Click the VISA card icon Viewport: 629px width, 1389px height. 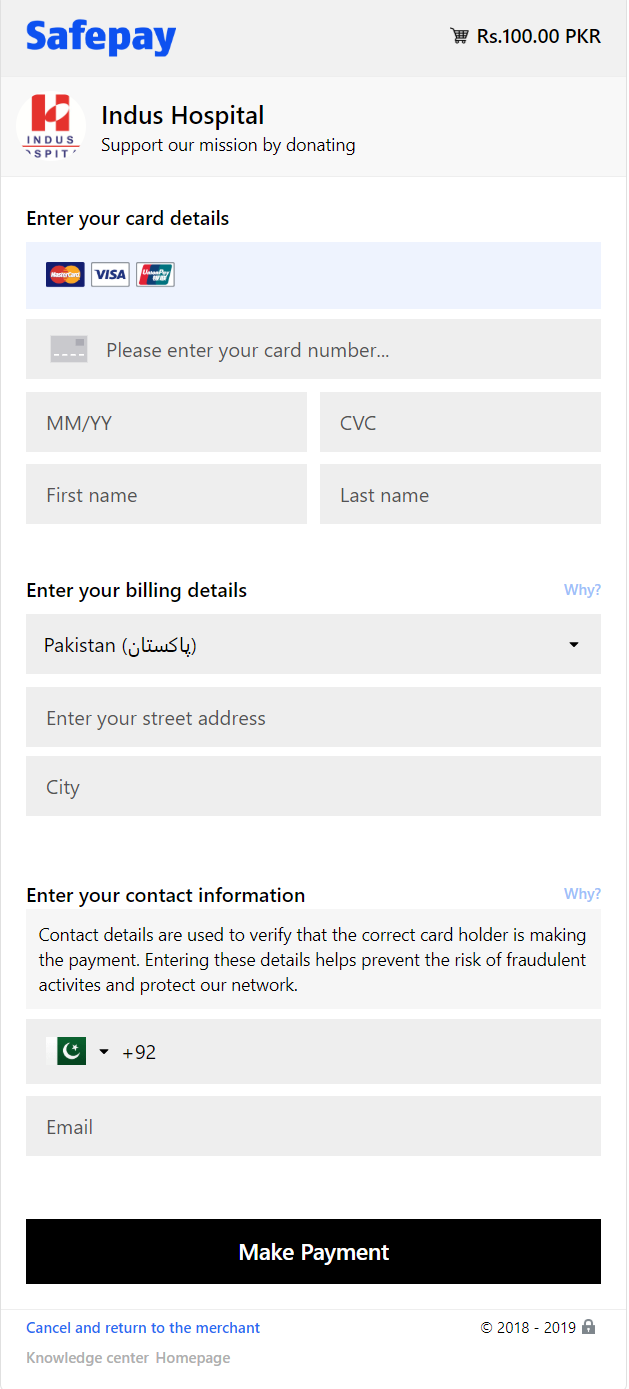(x=110, y=275)
